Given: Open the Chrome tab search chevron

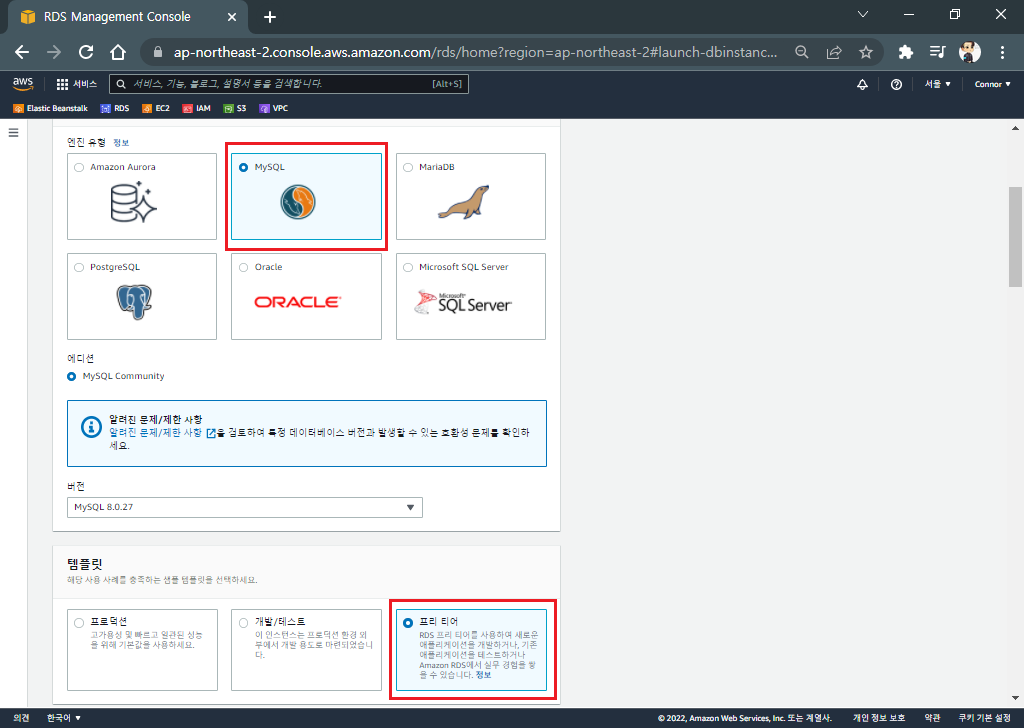Looking at the screenshot, I should pyautogui.click(x=863, y=14).
